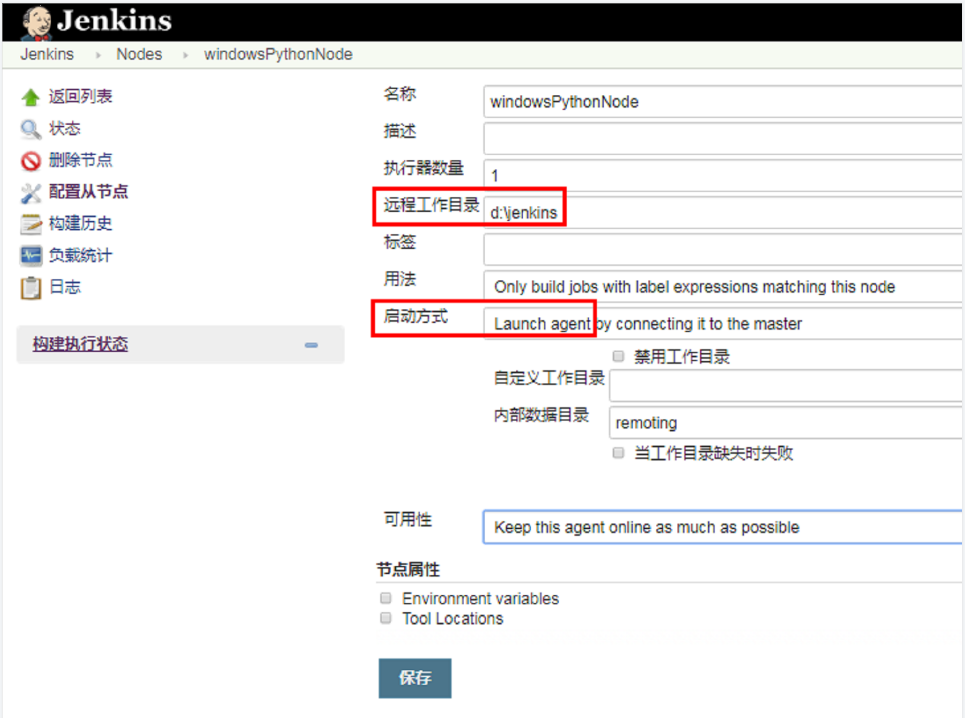Open the 可用性 Keep this agent online dropdown
This screenshot has width=965, height=718.
click(x=724, y=527)
